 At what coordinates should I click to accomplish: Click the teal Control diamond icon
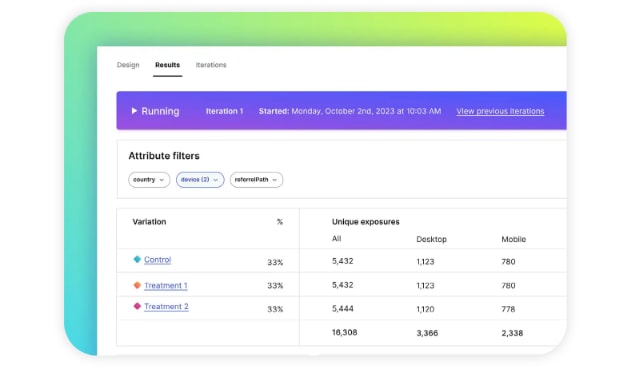point(137,259)
